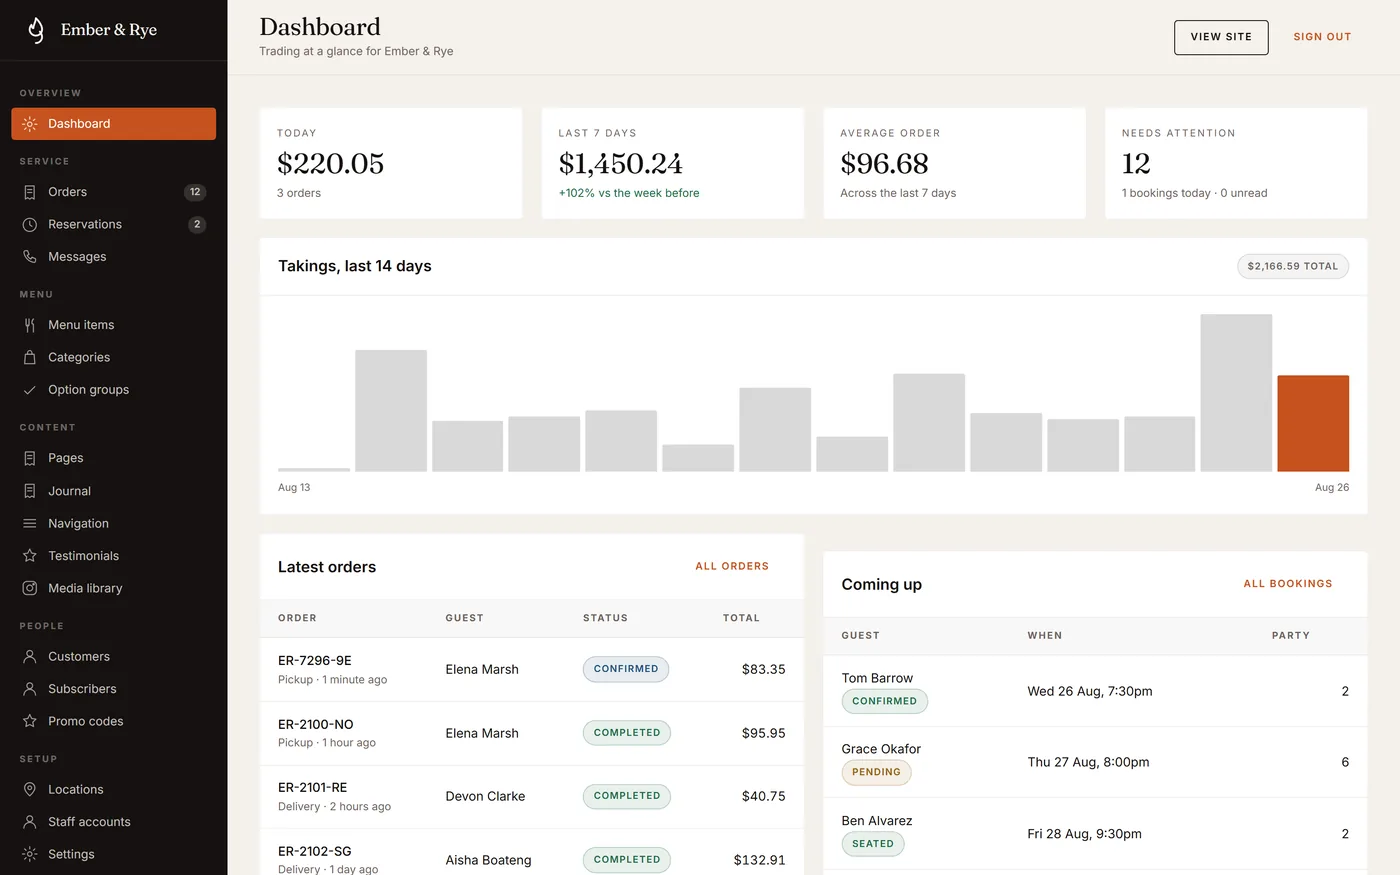Go to Promo codes menu item

pos(114,721)
